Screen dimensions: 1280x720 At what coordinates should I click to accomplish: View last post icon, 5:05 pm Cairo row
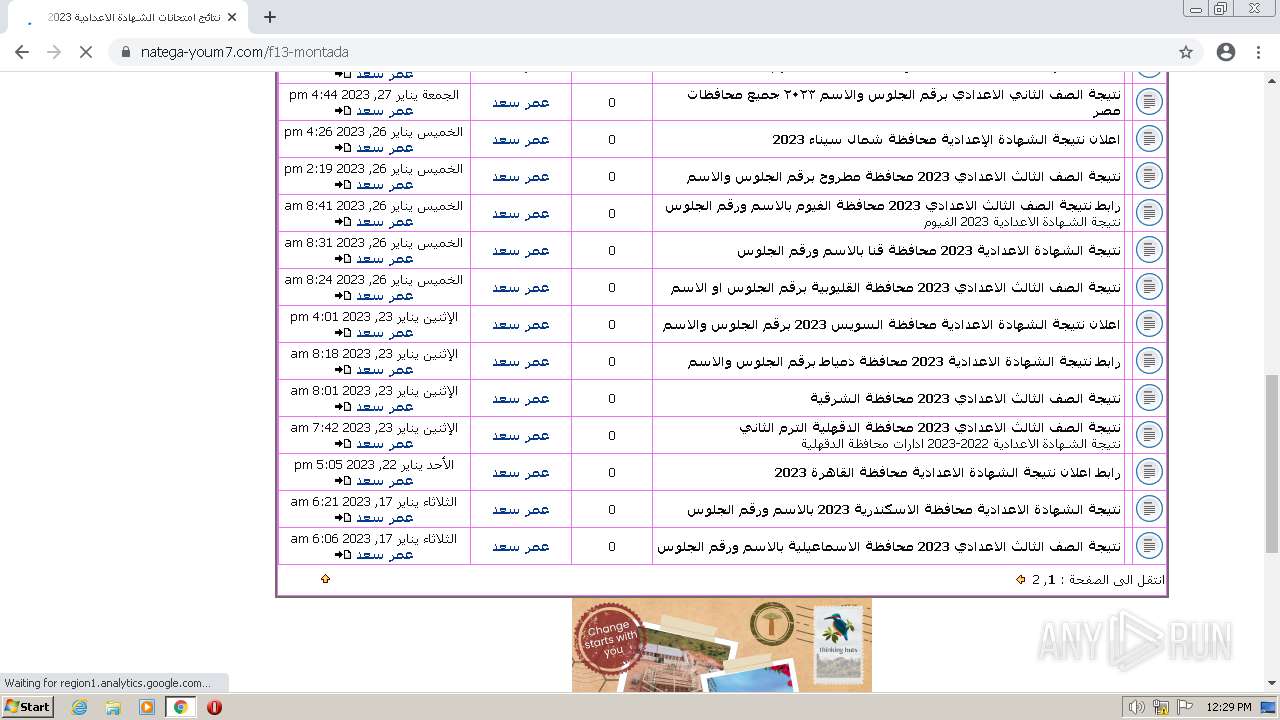[x=343, y=481]
